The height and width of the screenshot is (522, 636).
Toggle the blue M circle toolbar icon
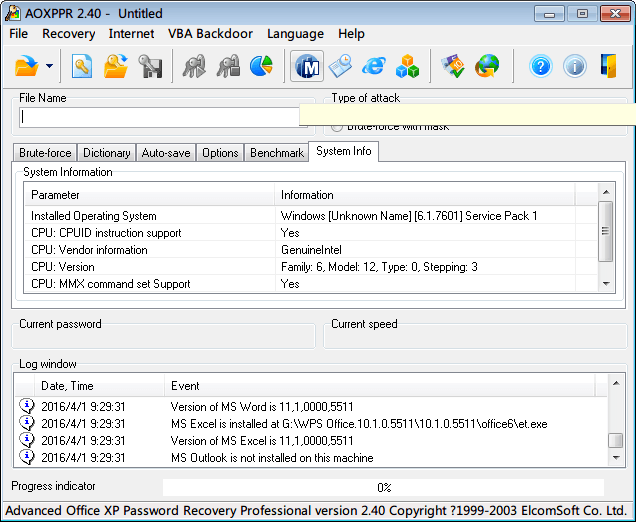tap(307, 66)
